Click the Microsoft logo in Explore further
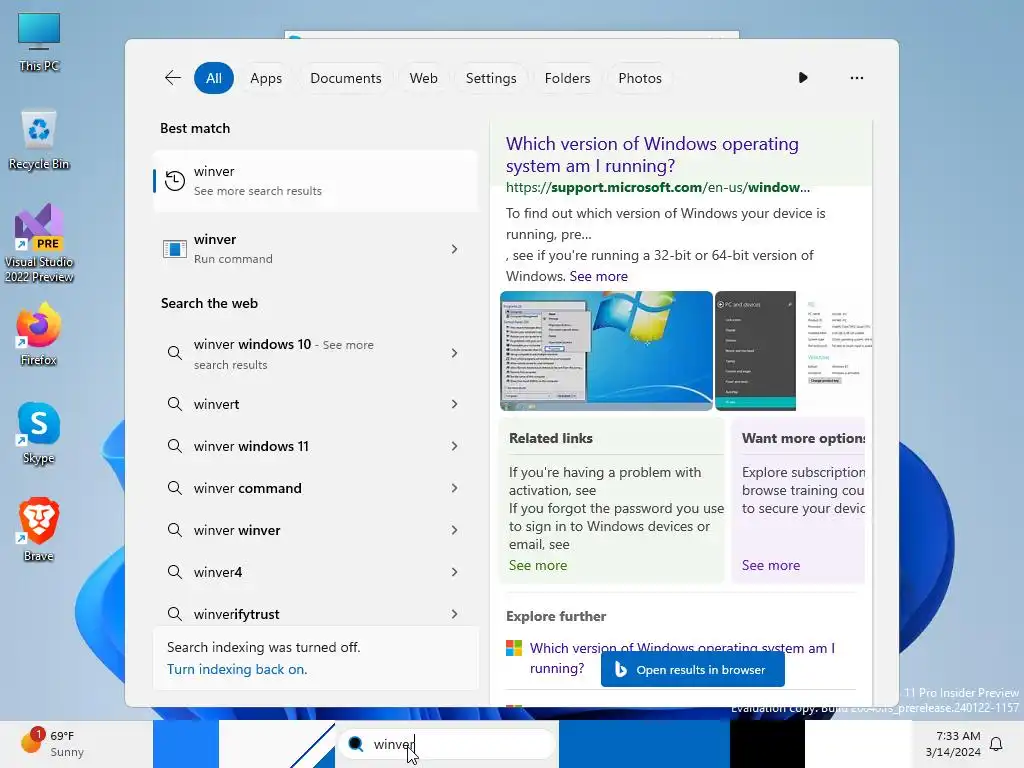The image size is (1024, 768). (514, 648)
